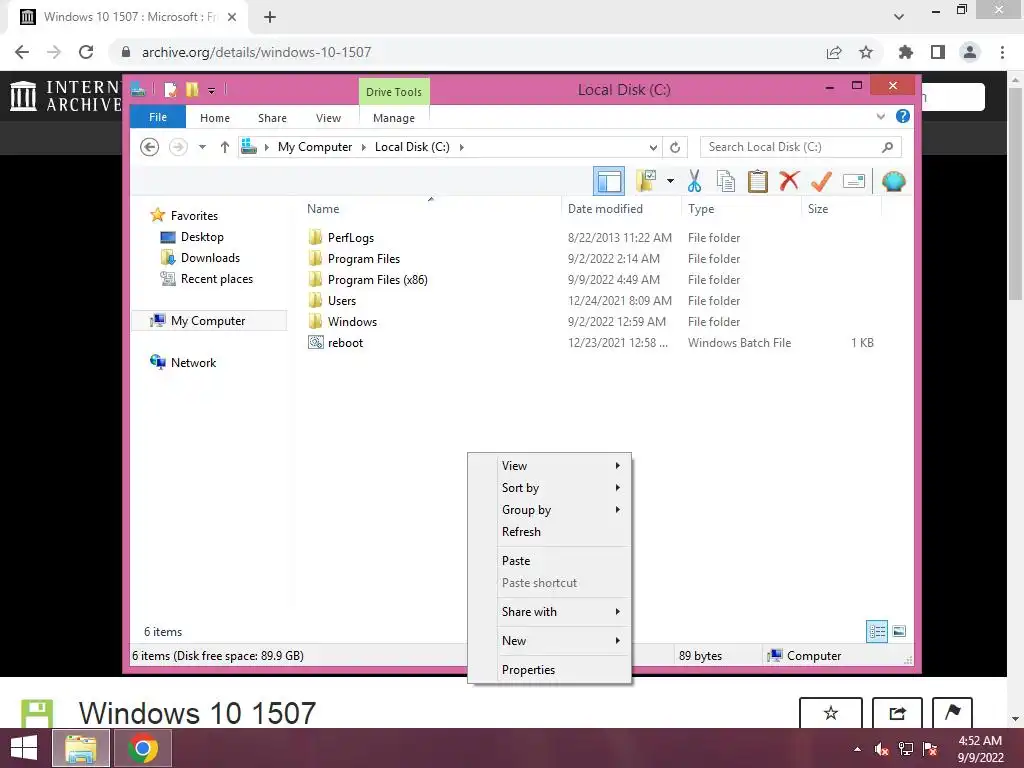This screenshot has height=768, width=1024.
Task: Sort by the Type column header
Action: (x=741, y=209)
